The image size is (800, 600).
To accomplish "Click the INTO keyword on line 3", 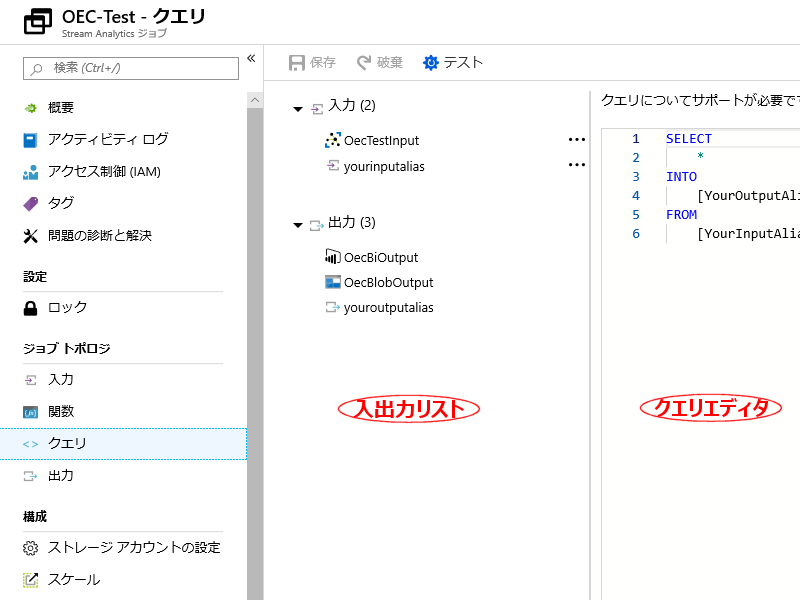I will pyautogui.click(x=681, y=177).
